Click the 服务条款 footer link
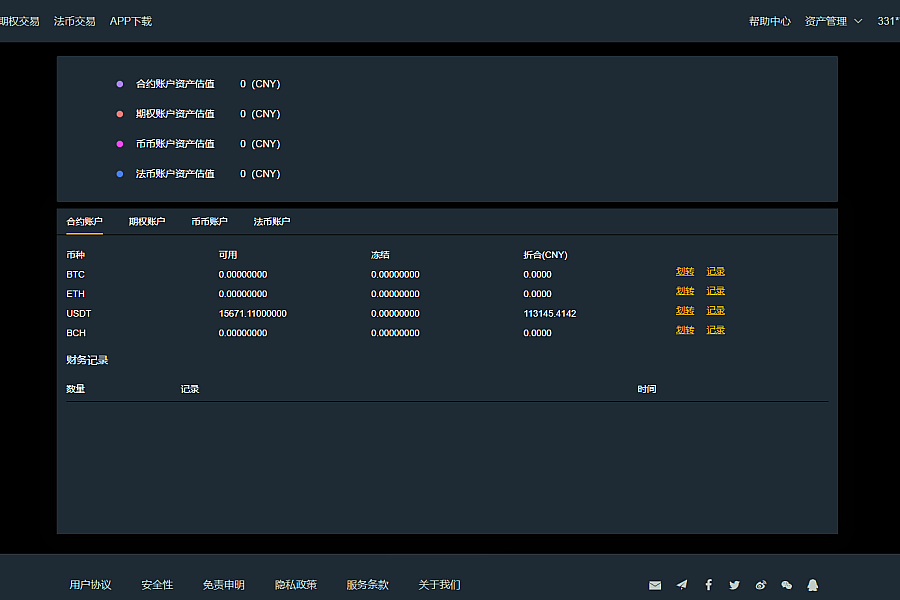900x600 pixels. 368,585
